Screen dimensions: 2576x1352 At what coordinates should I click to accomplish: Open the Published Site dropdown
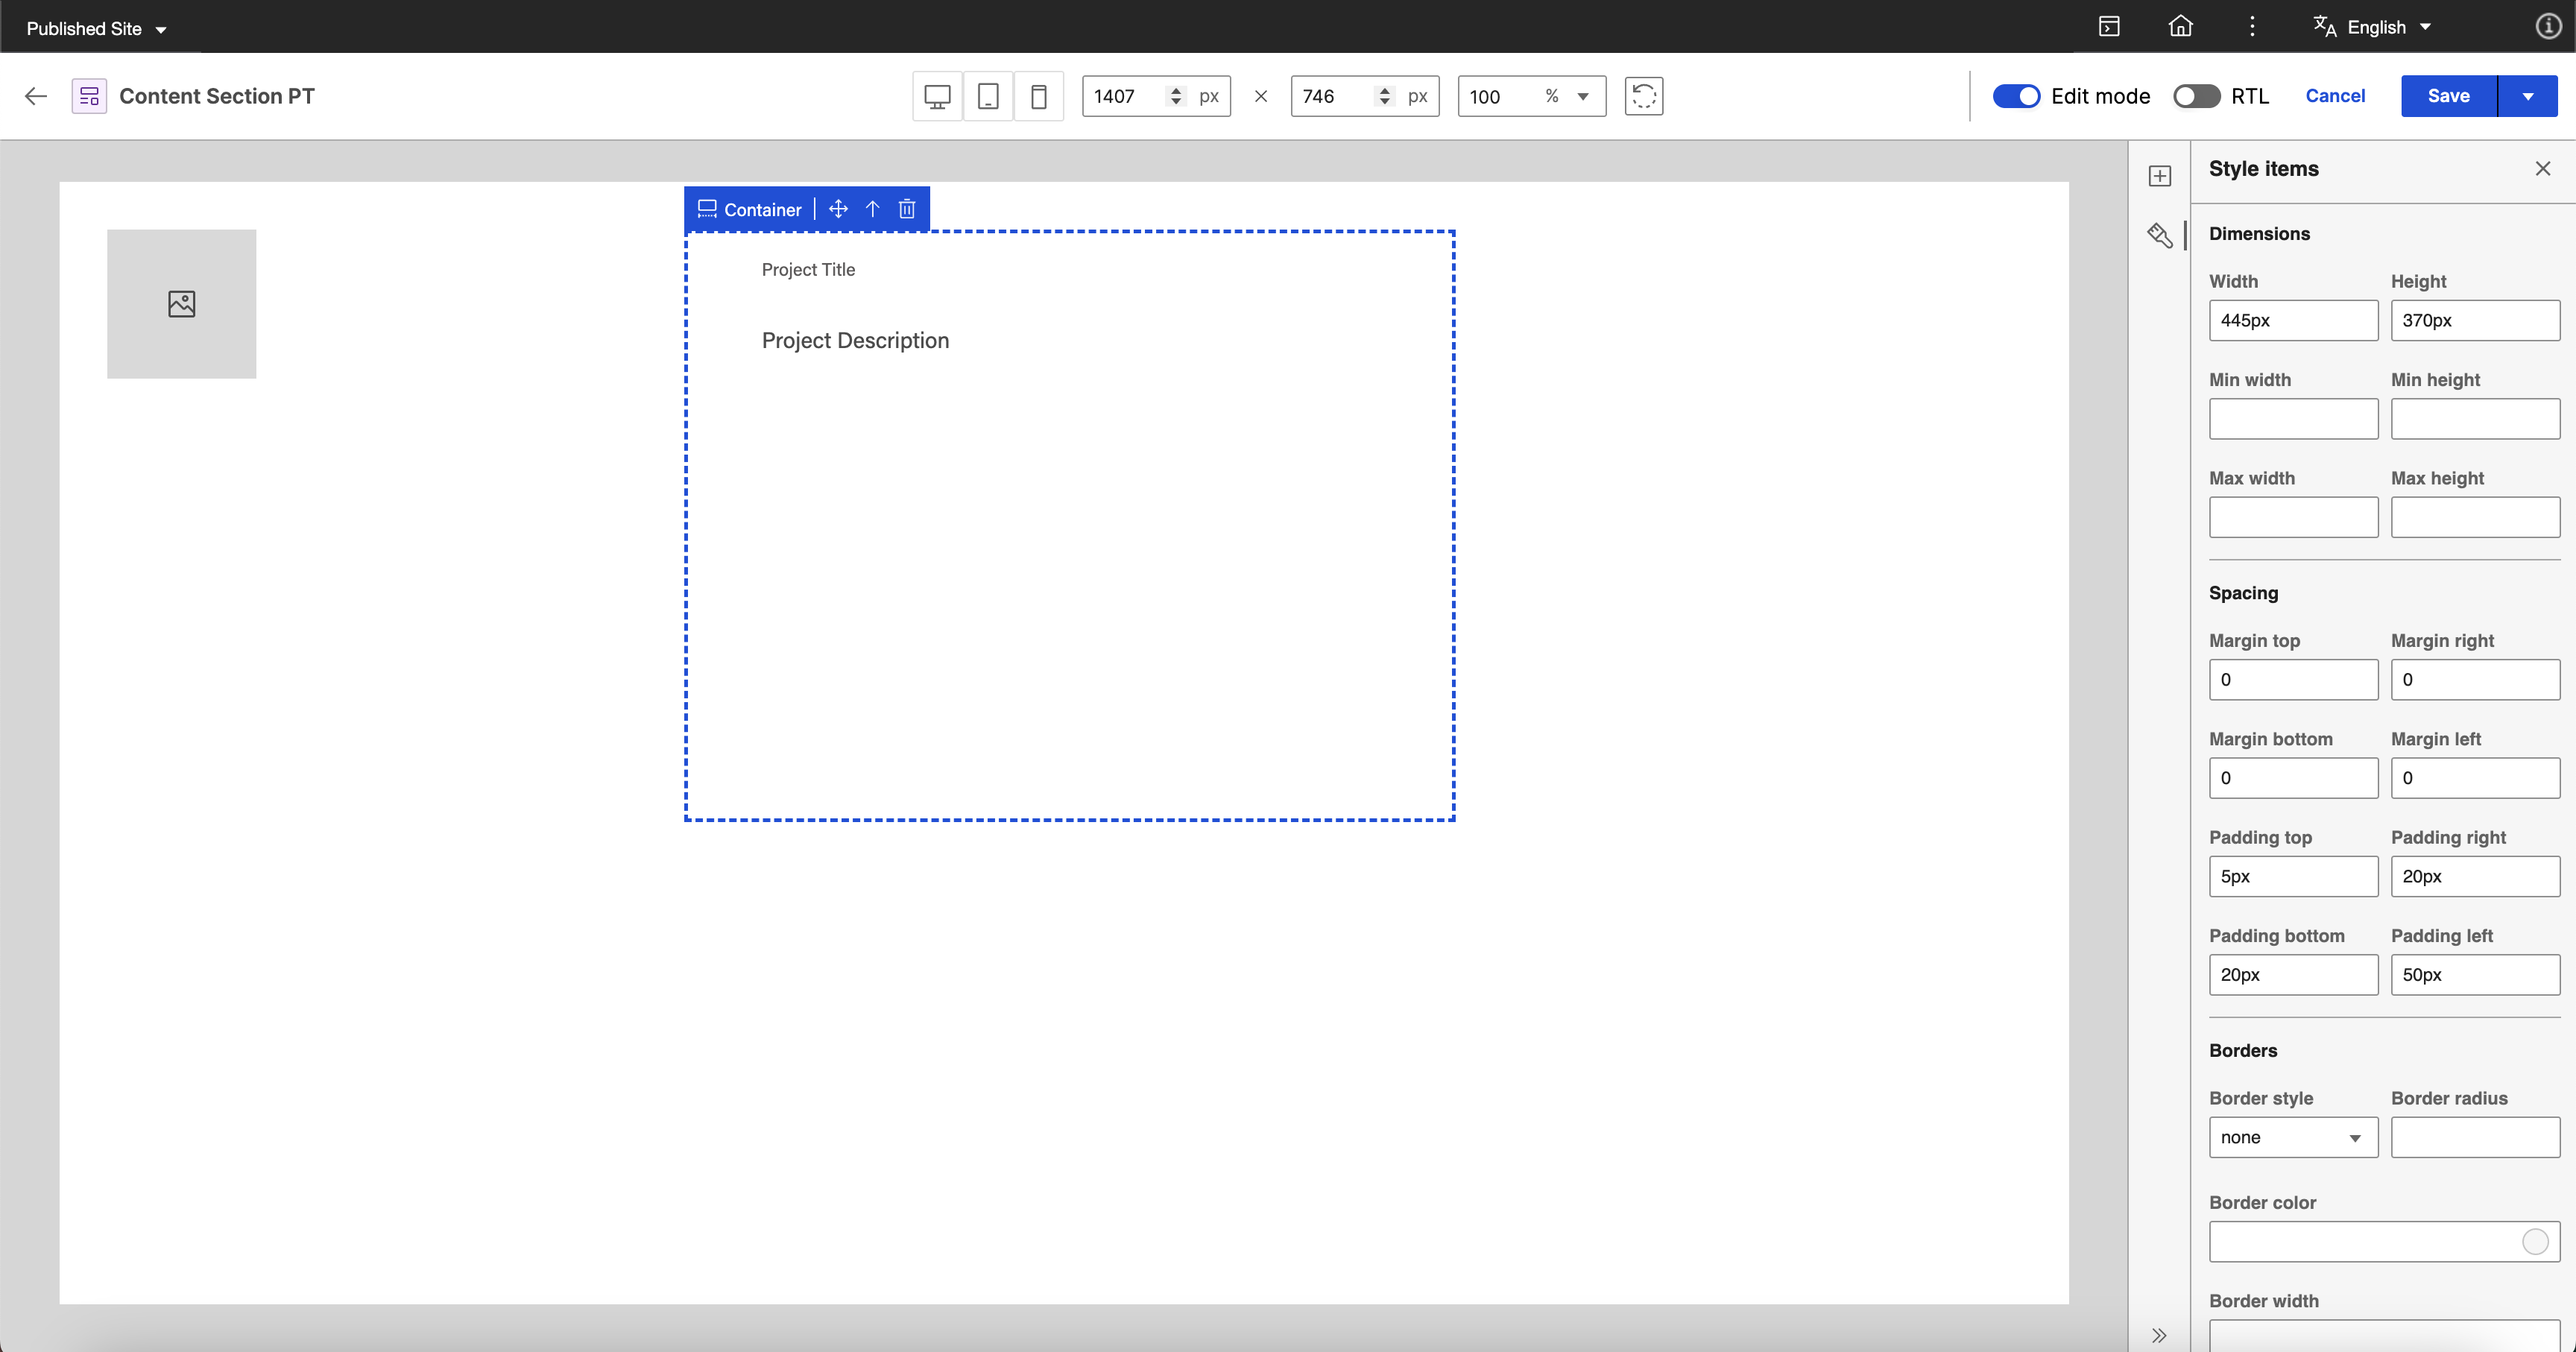[x=96, y=29]
